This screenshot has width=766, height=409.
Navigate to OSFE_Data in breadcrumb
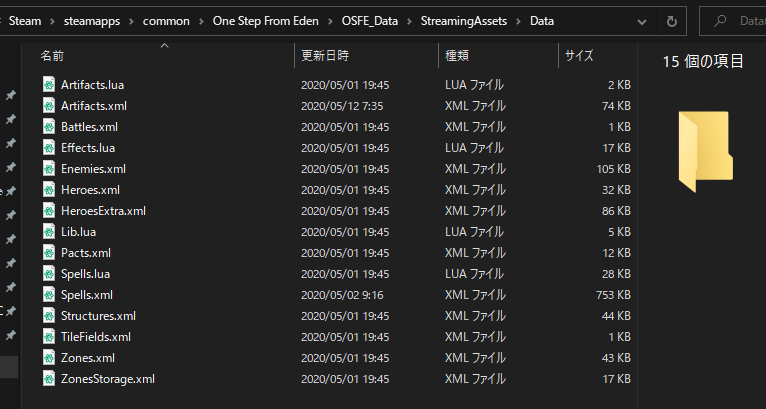coord(370,22)
